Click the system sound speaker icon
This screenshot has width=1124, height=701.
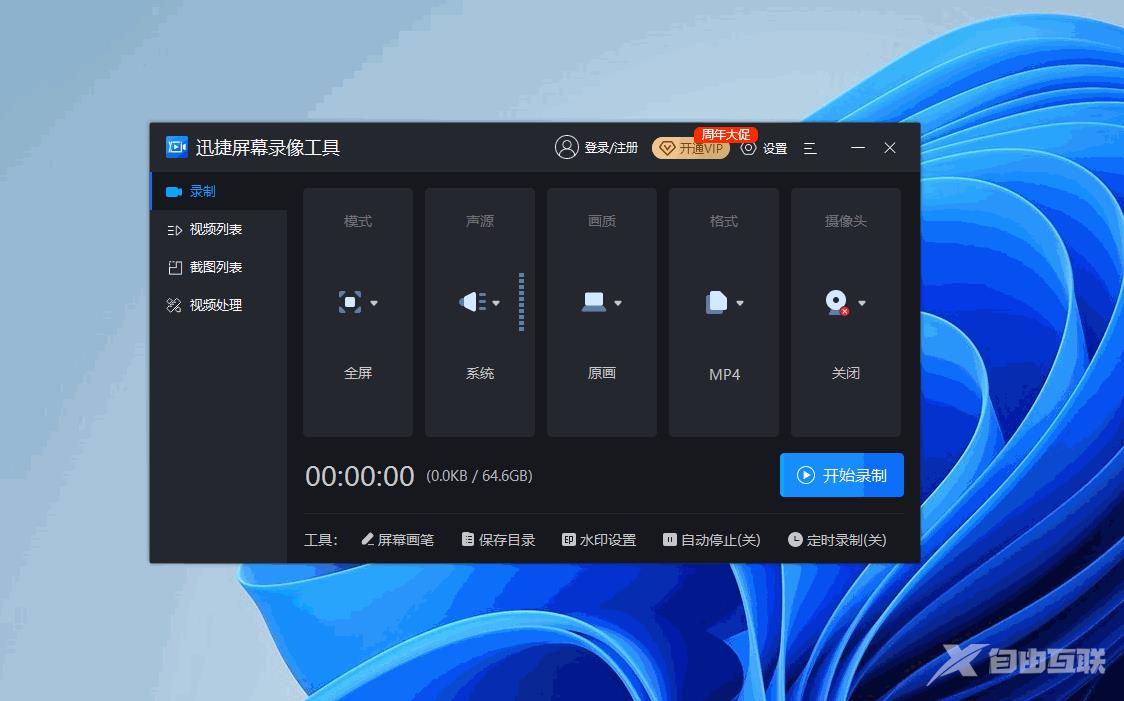click(x=472, y=302)
